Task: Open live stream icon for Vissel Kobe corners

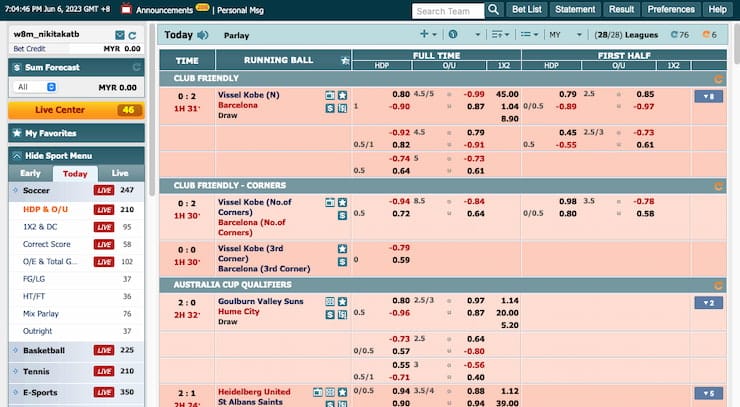Action: [330, 203]
